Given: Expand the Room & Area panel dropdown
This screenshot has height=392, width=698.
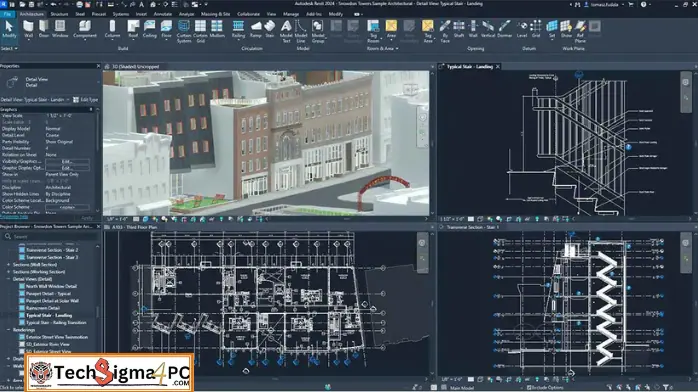Looking at the screenshot, I should [x=382, y=48].
